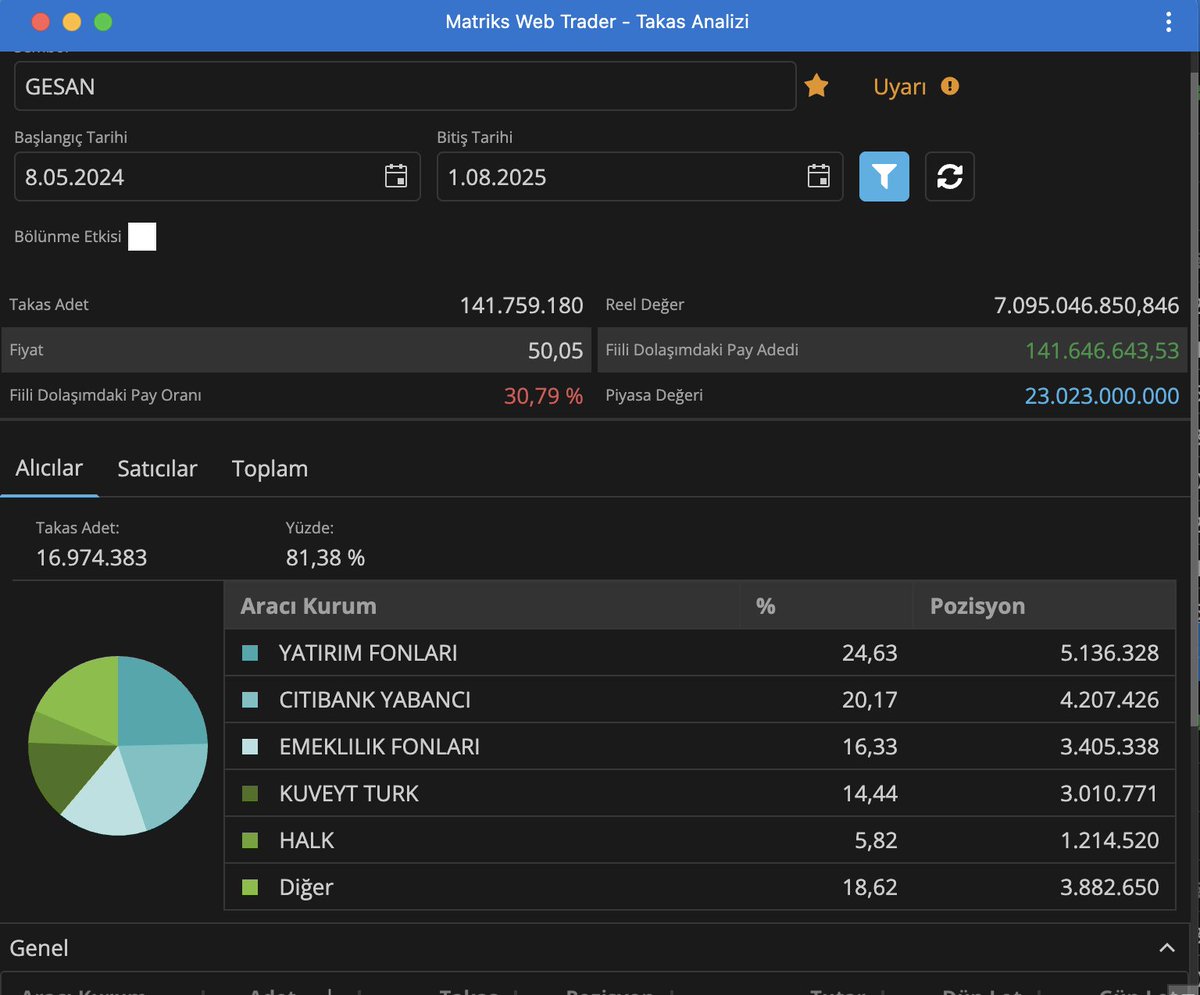Apply the blue filter funnel button
Image resolution: width=1200 pixels, height=995 pixels.
(885, 177)
